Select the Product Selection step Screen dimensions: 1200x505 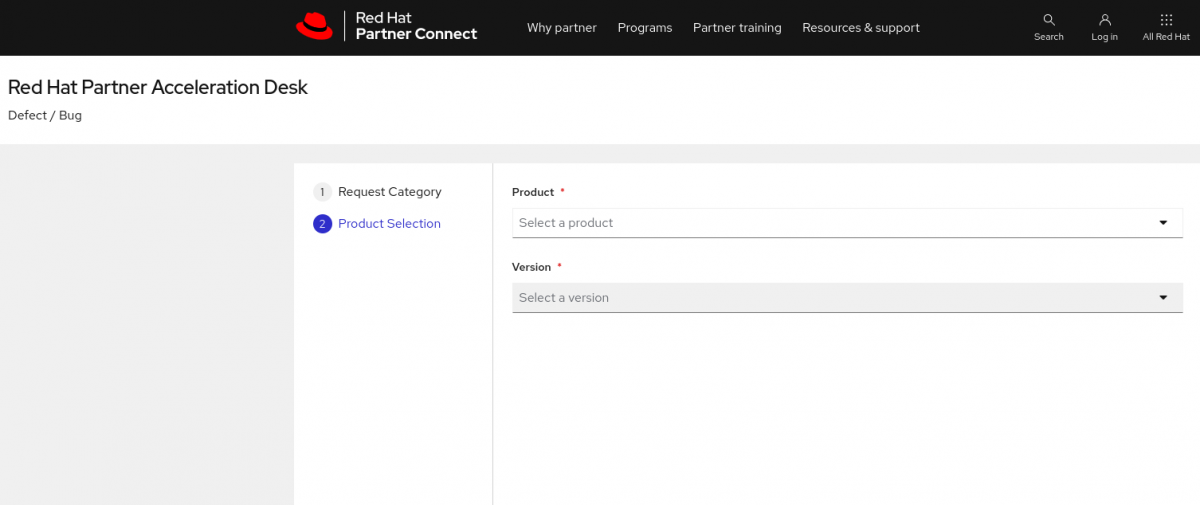pyautogui.click(x=389, y=224)
